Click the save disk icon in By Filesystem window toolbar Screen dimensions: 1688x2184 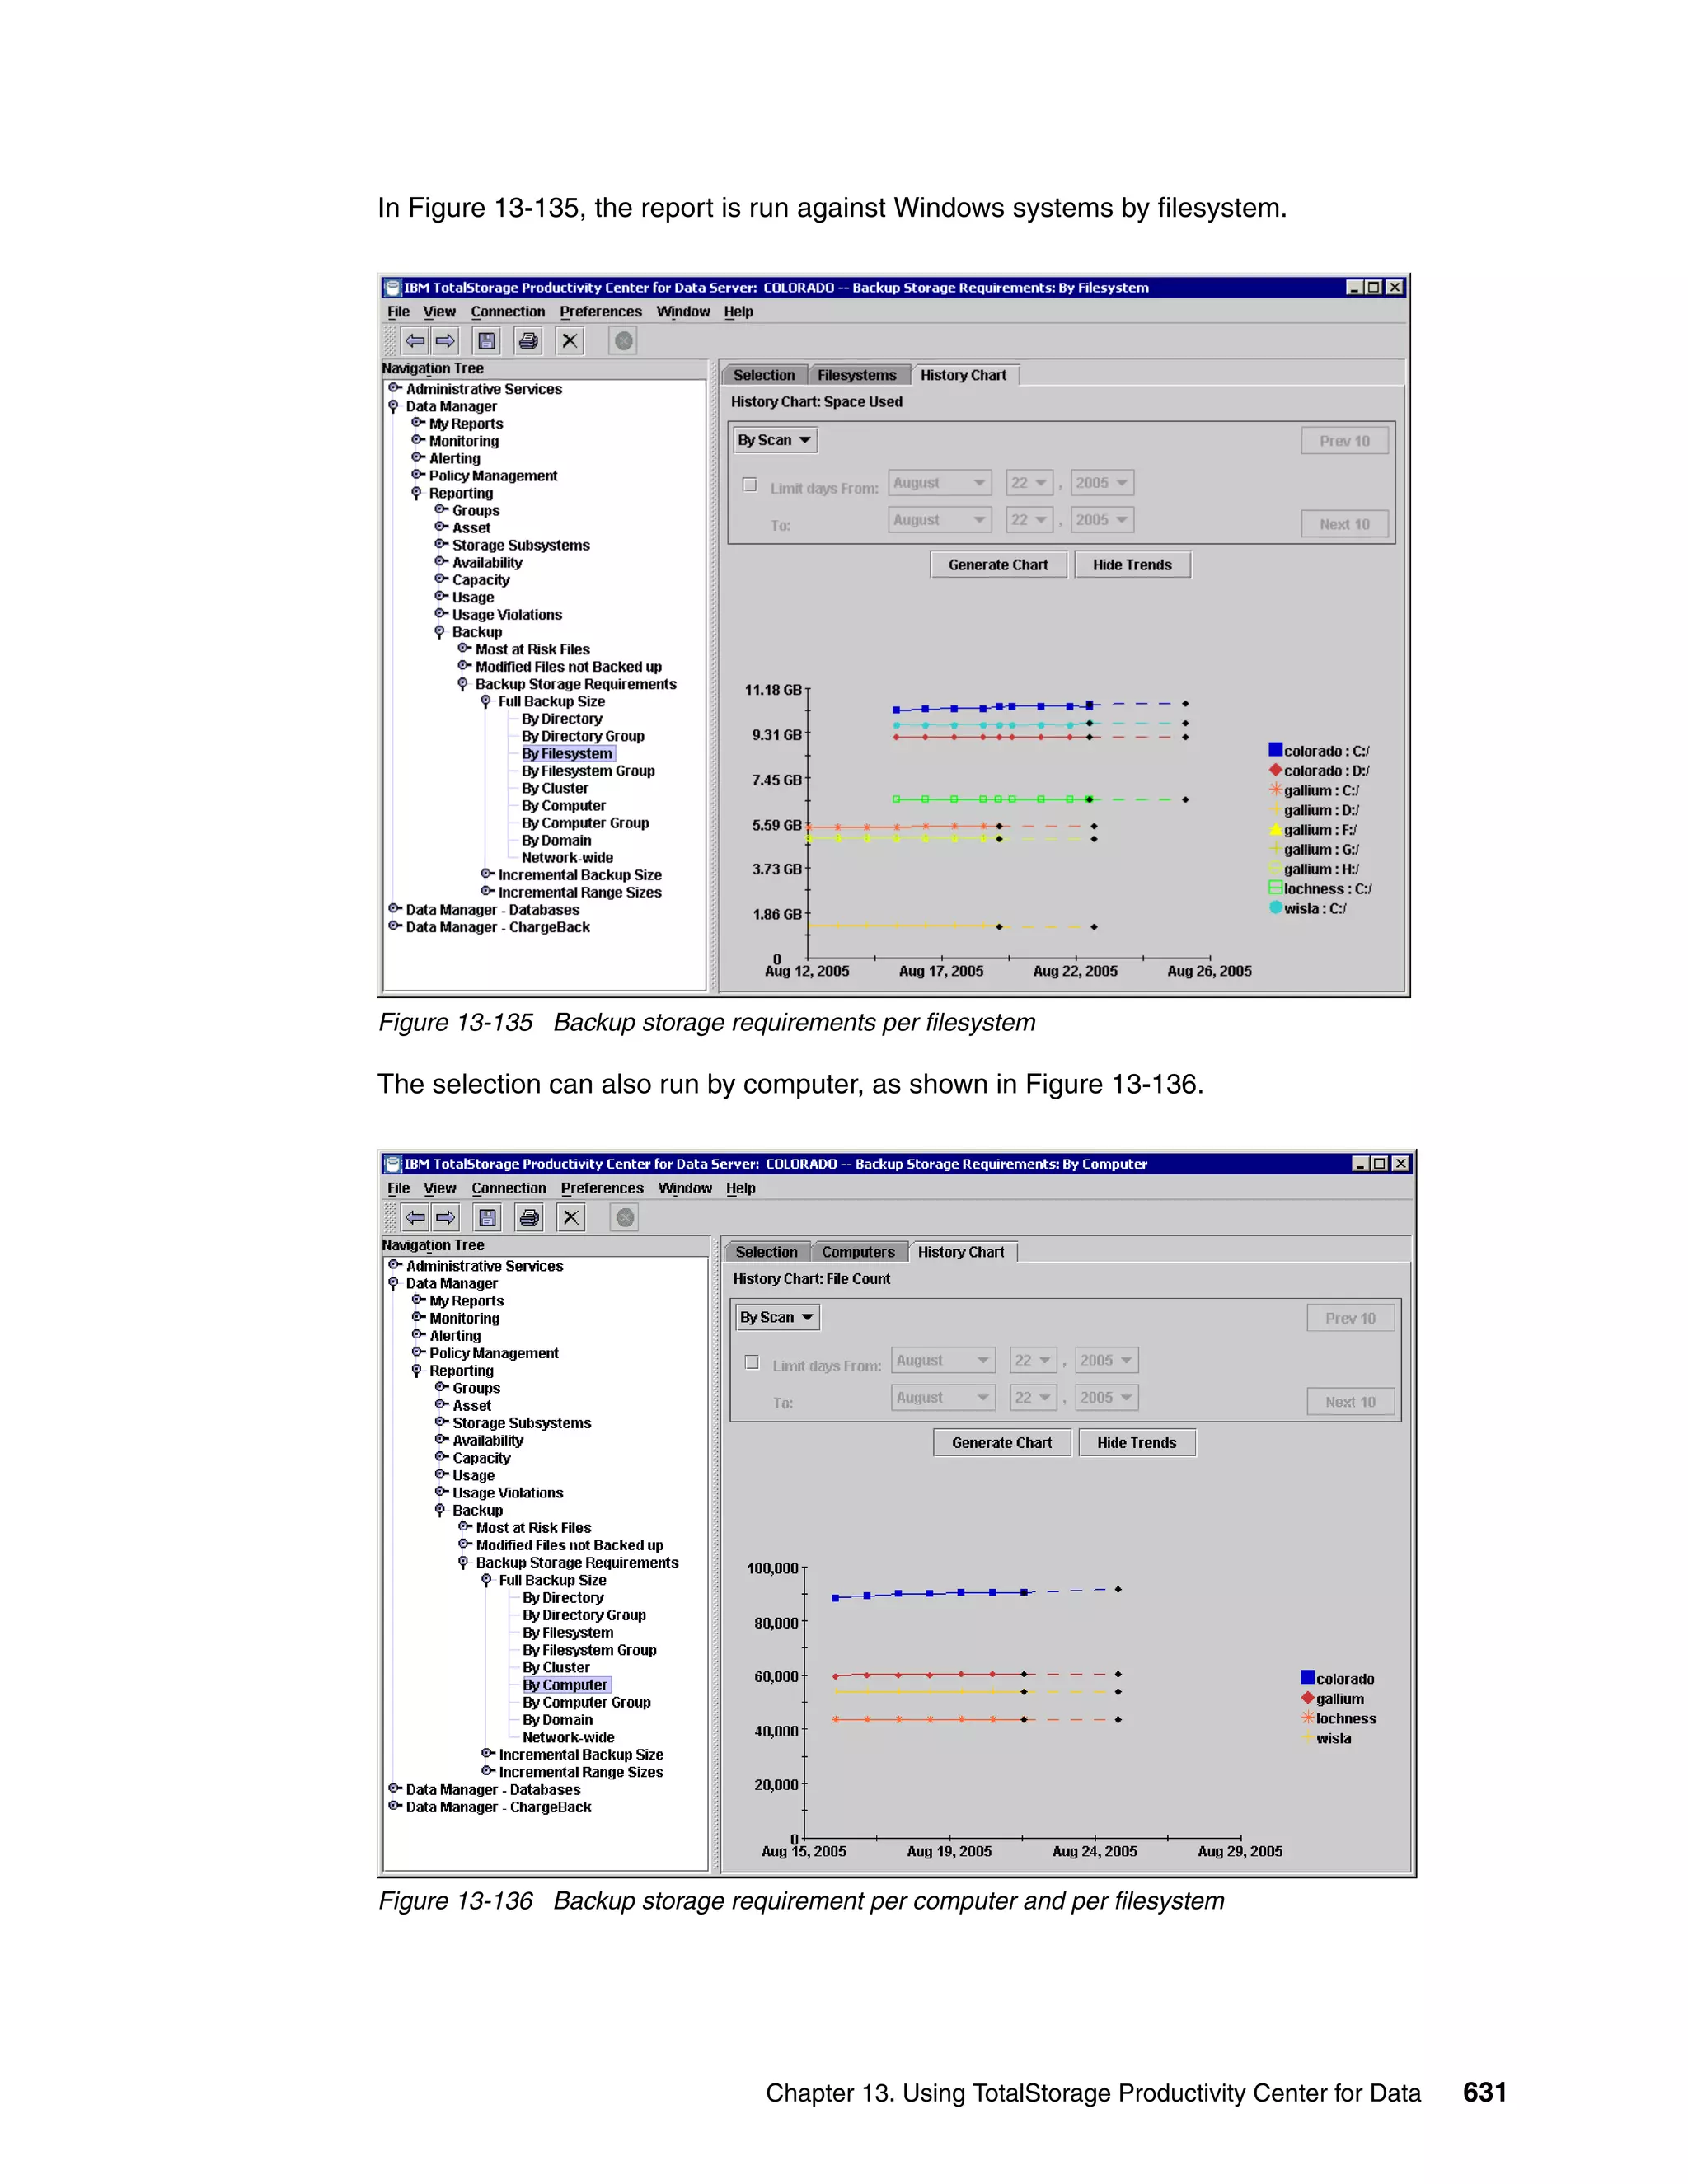click(x=487, y=341)
